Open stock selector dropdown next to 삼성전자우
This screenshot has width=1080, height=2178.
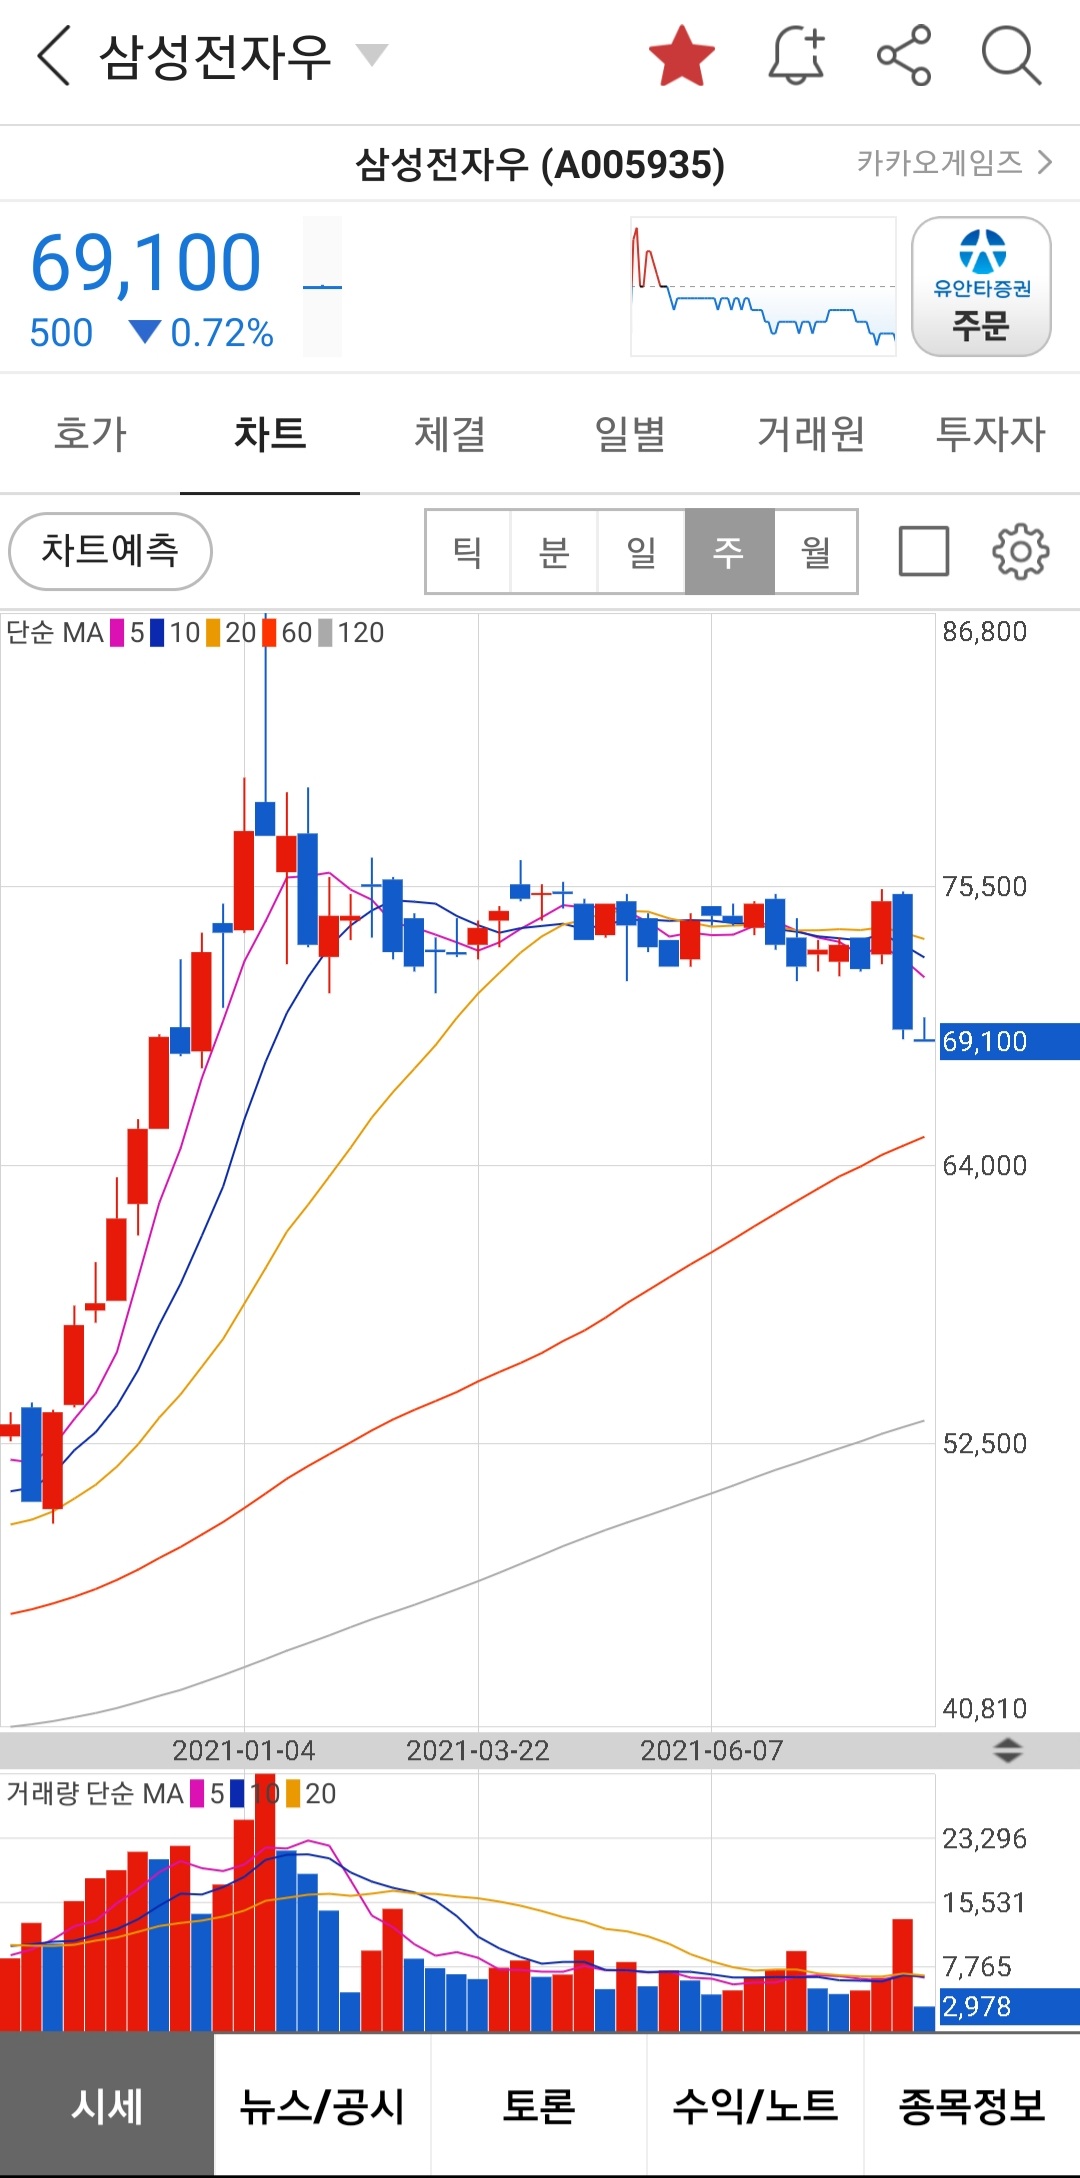[371, 54]
